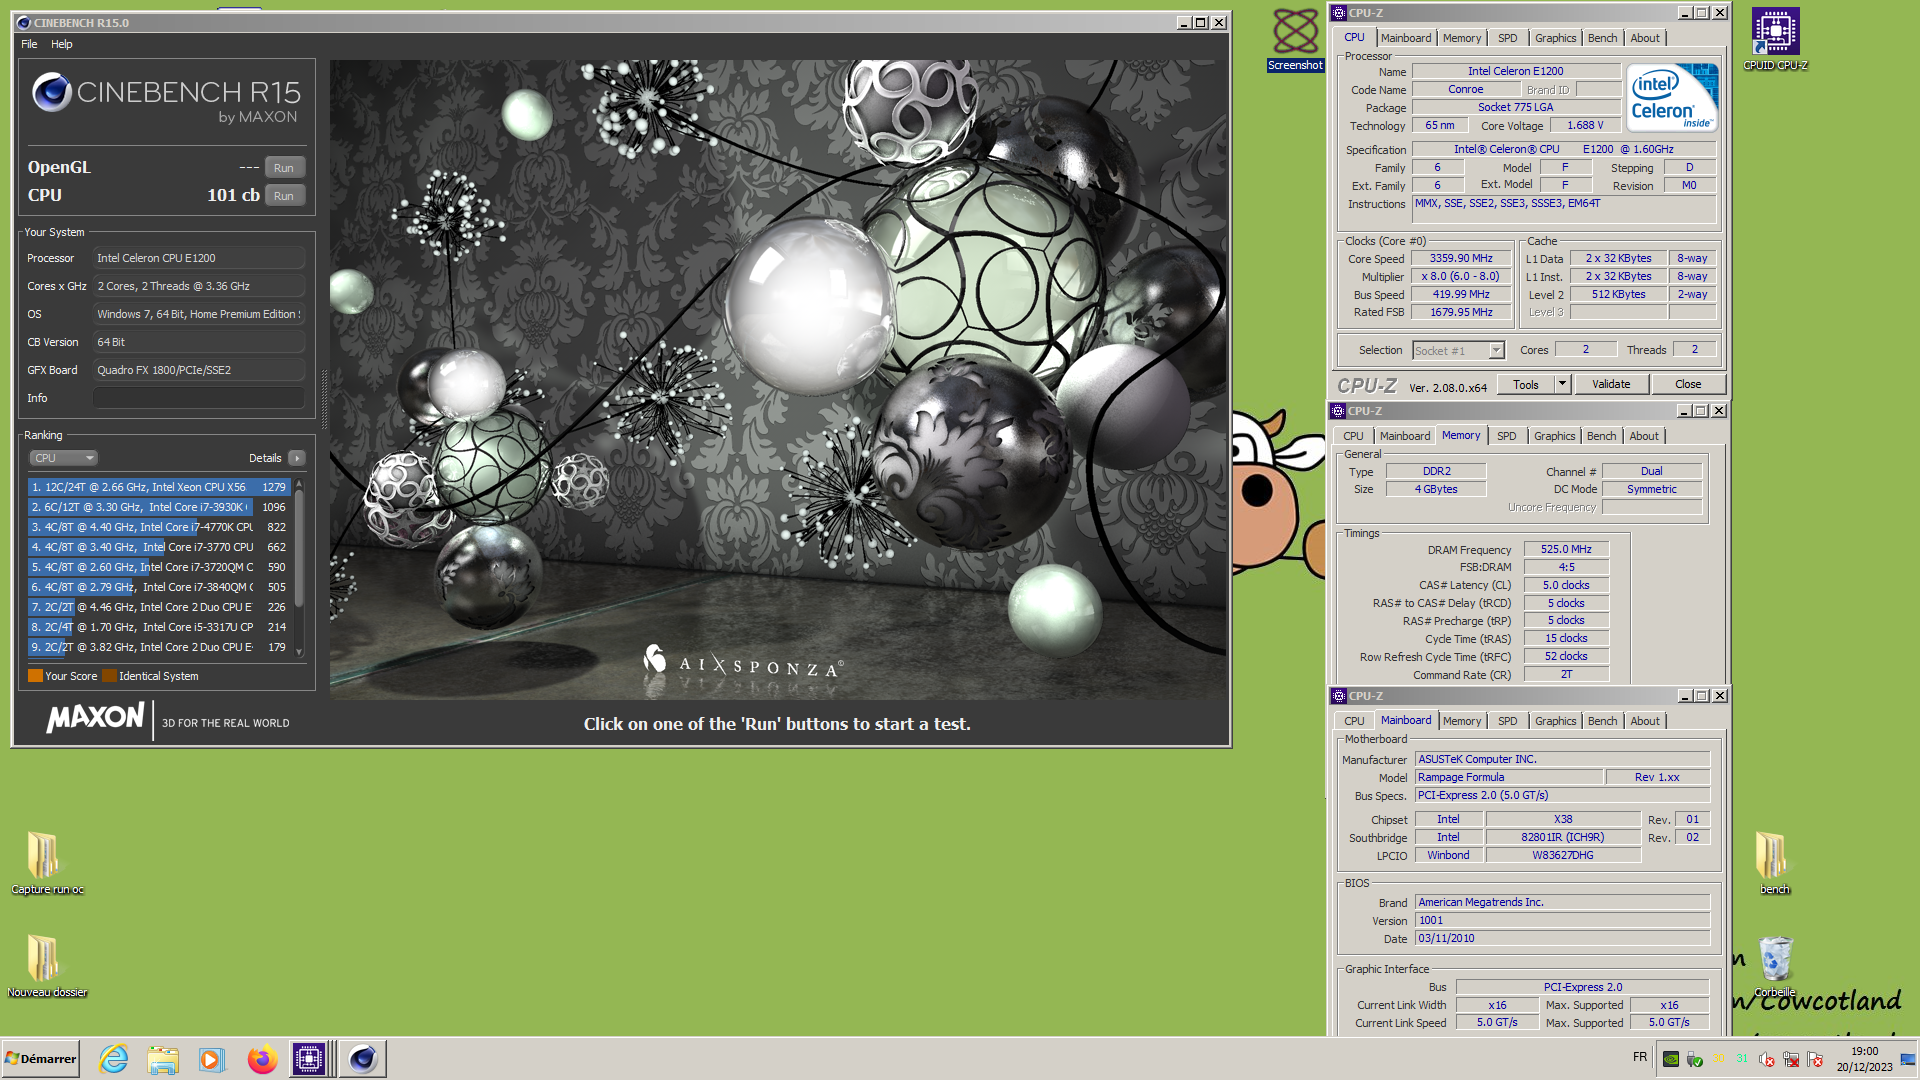Screen dimensions: 1920x1080
Task: Open the Démarrer start menu
Action: point(41,1058)
